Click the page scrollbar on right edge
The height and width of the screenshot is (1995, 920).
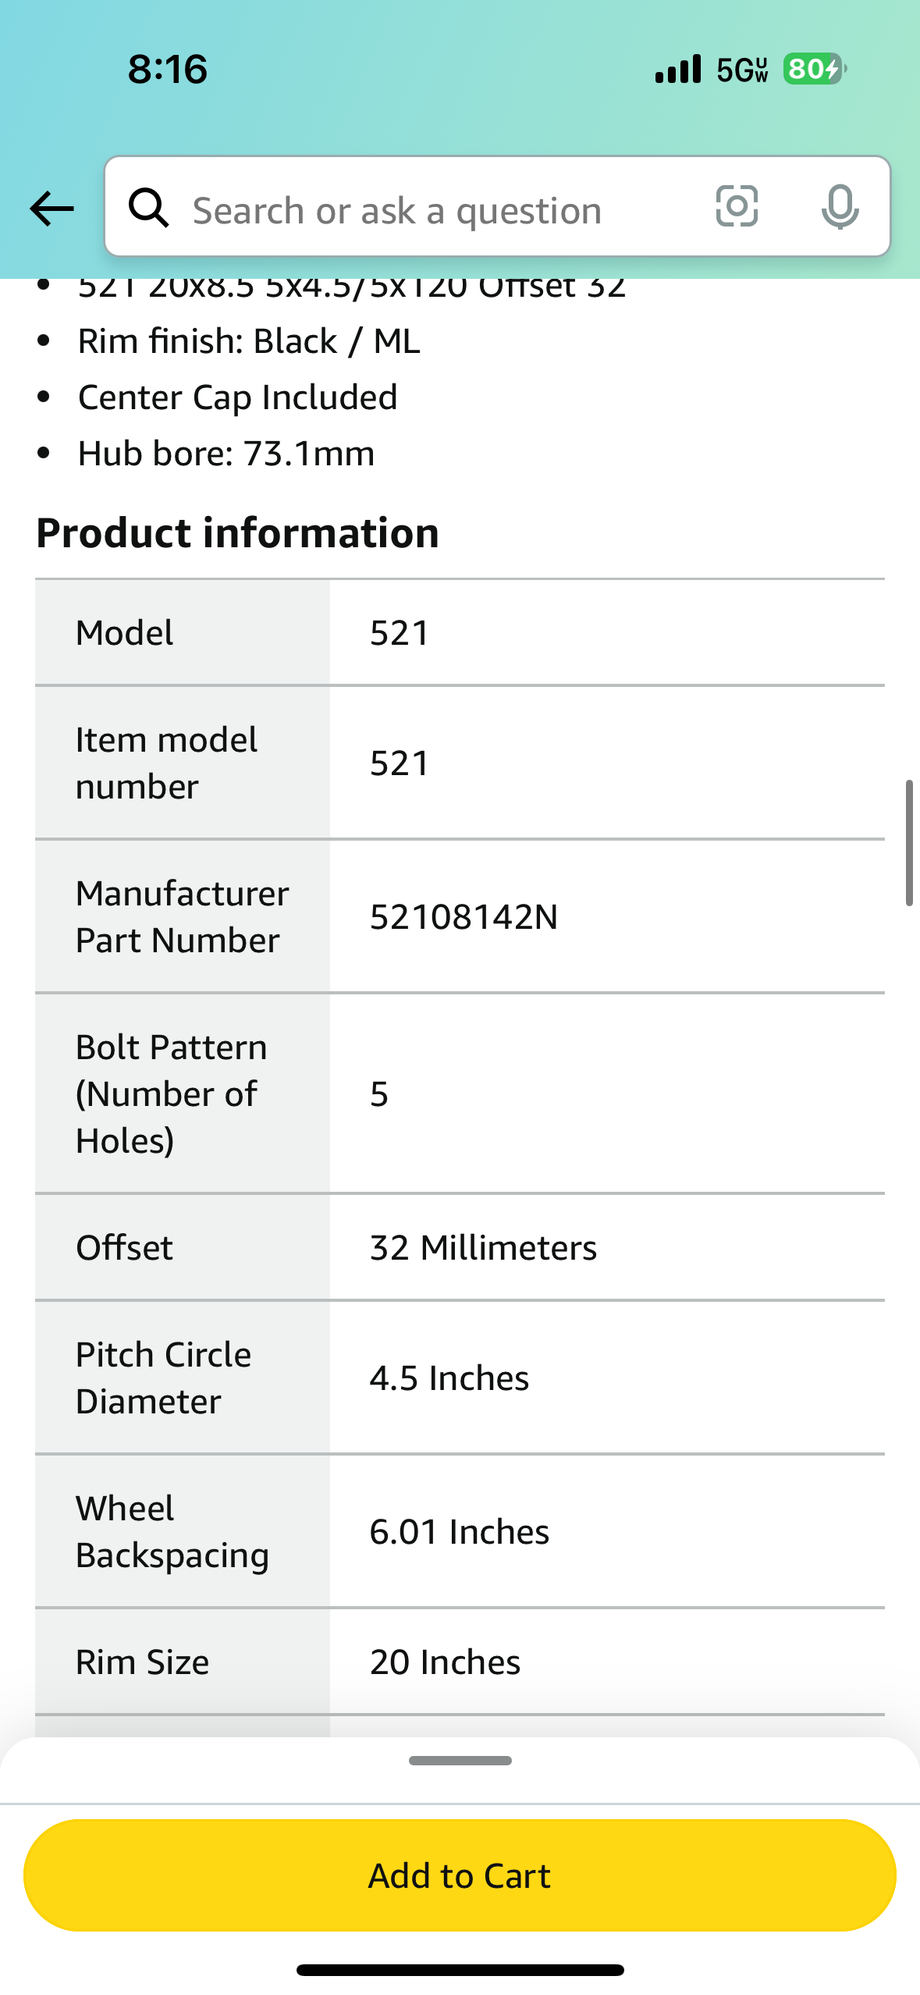point(908,842)
